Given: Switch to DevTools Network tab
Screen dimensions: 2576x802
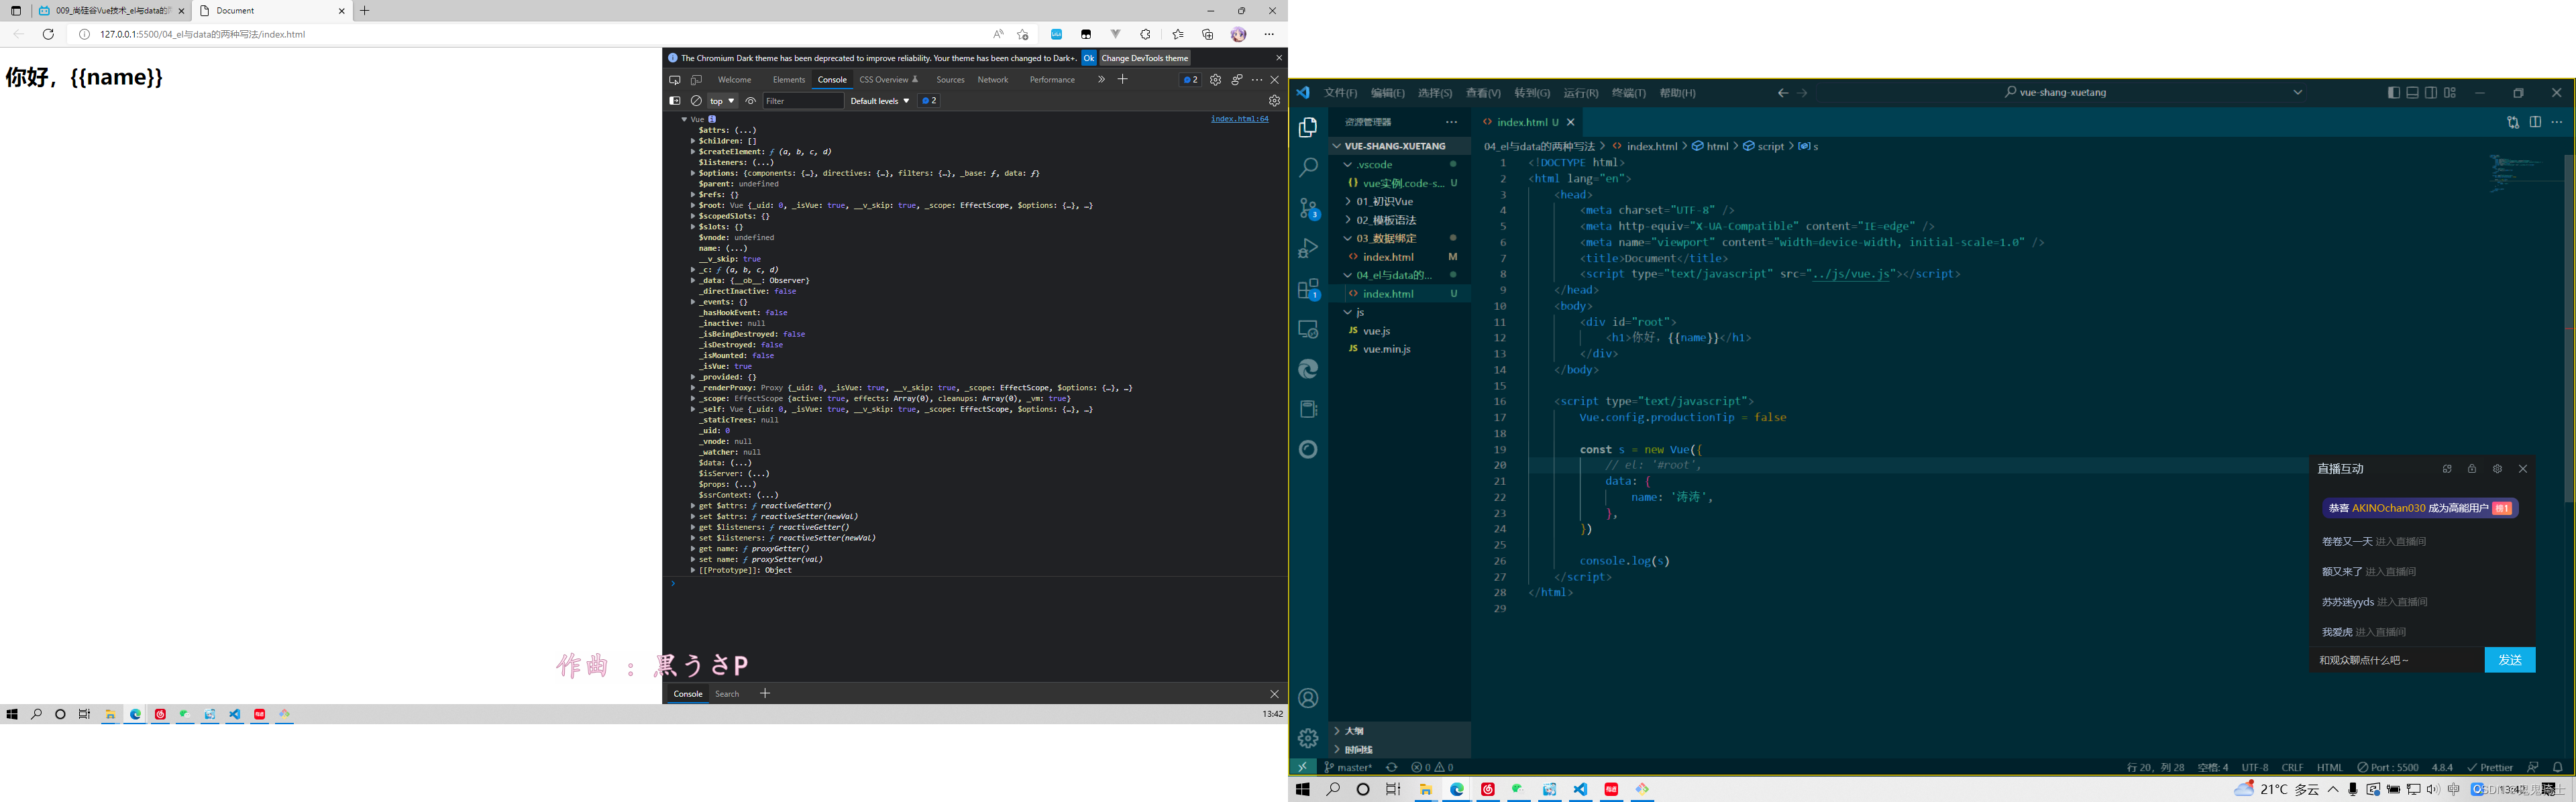Looking at the screenshot, I should (x=992, y=80).
